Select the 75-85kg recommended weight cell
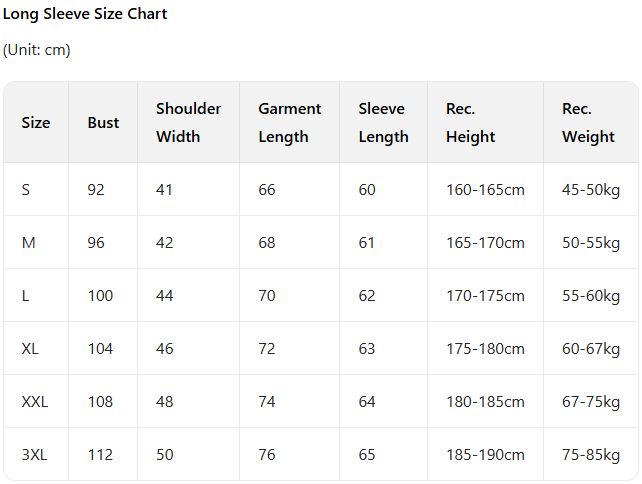Viewport: 642px width, 484px height. pyautogui.click(x=591, y=455)
